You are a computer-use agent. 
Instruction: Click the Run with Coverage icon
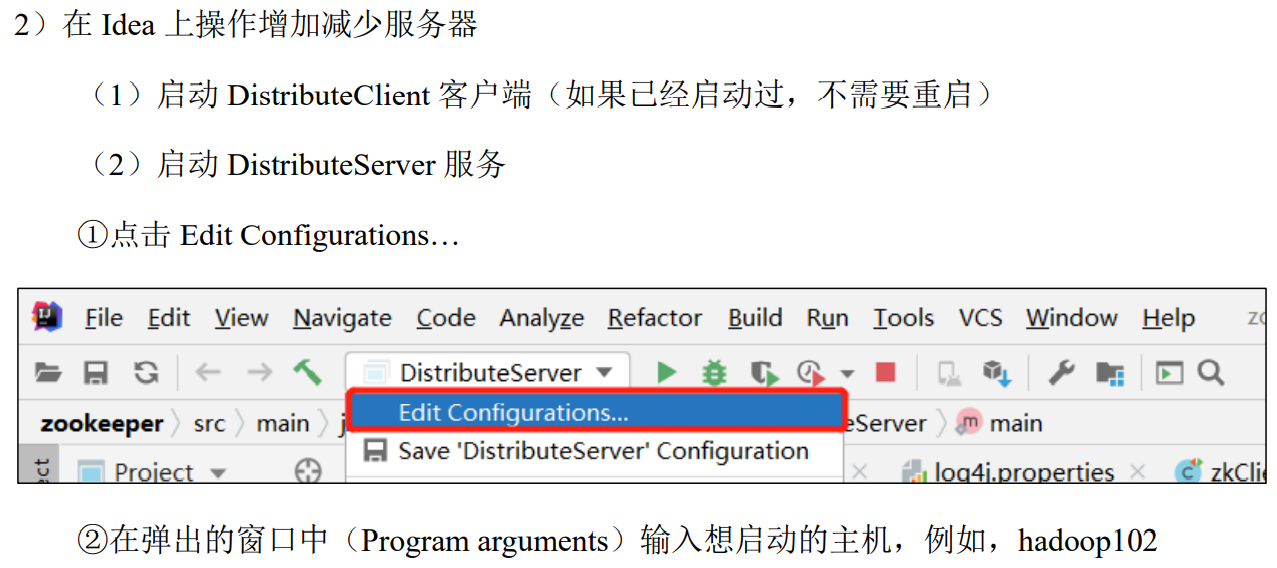765,374
